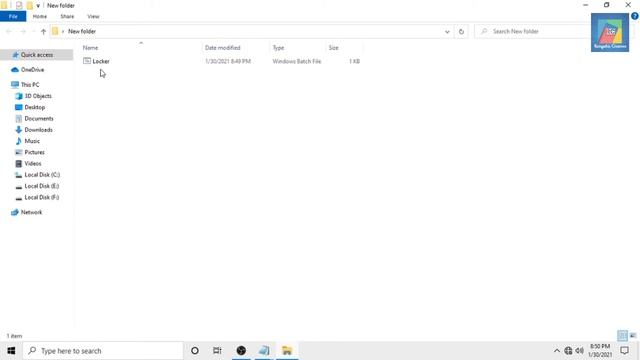This screenshot has width=640, height=360.
Task: Open Task View on taskbar
Action: coord(217,351)
